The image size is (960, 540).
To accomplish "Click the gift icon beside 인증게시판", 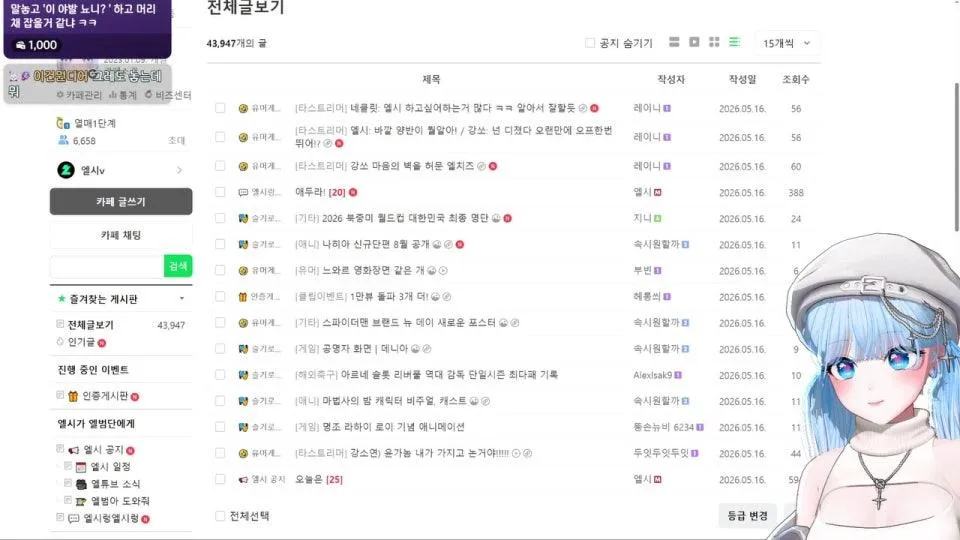I will 73,396.
